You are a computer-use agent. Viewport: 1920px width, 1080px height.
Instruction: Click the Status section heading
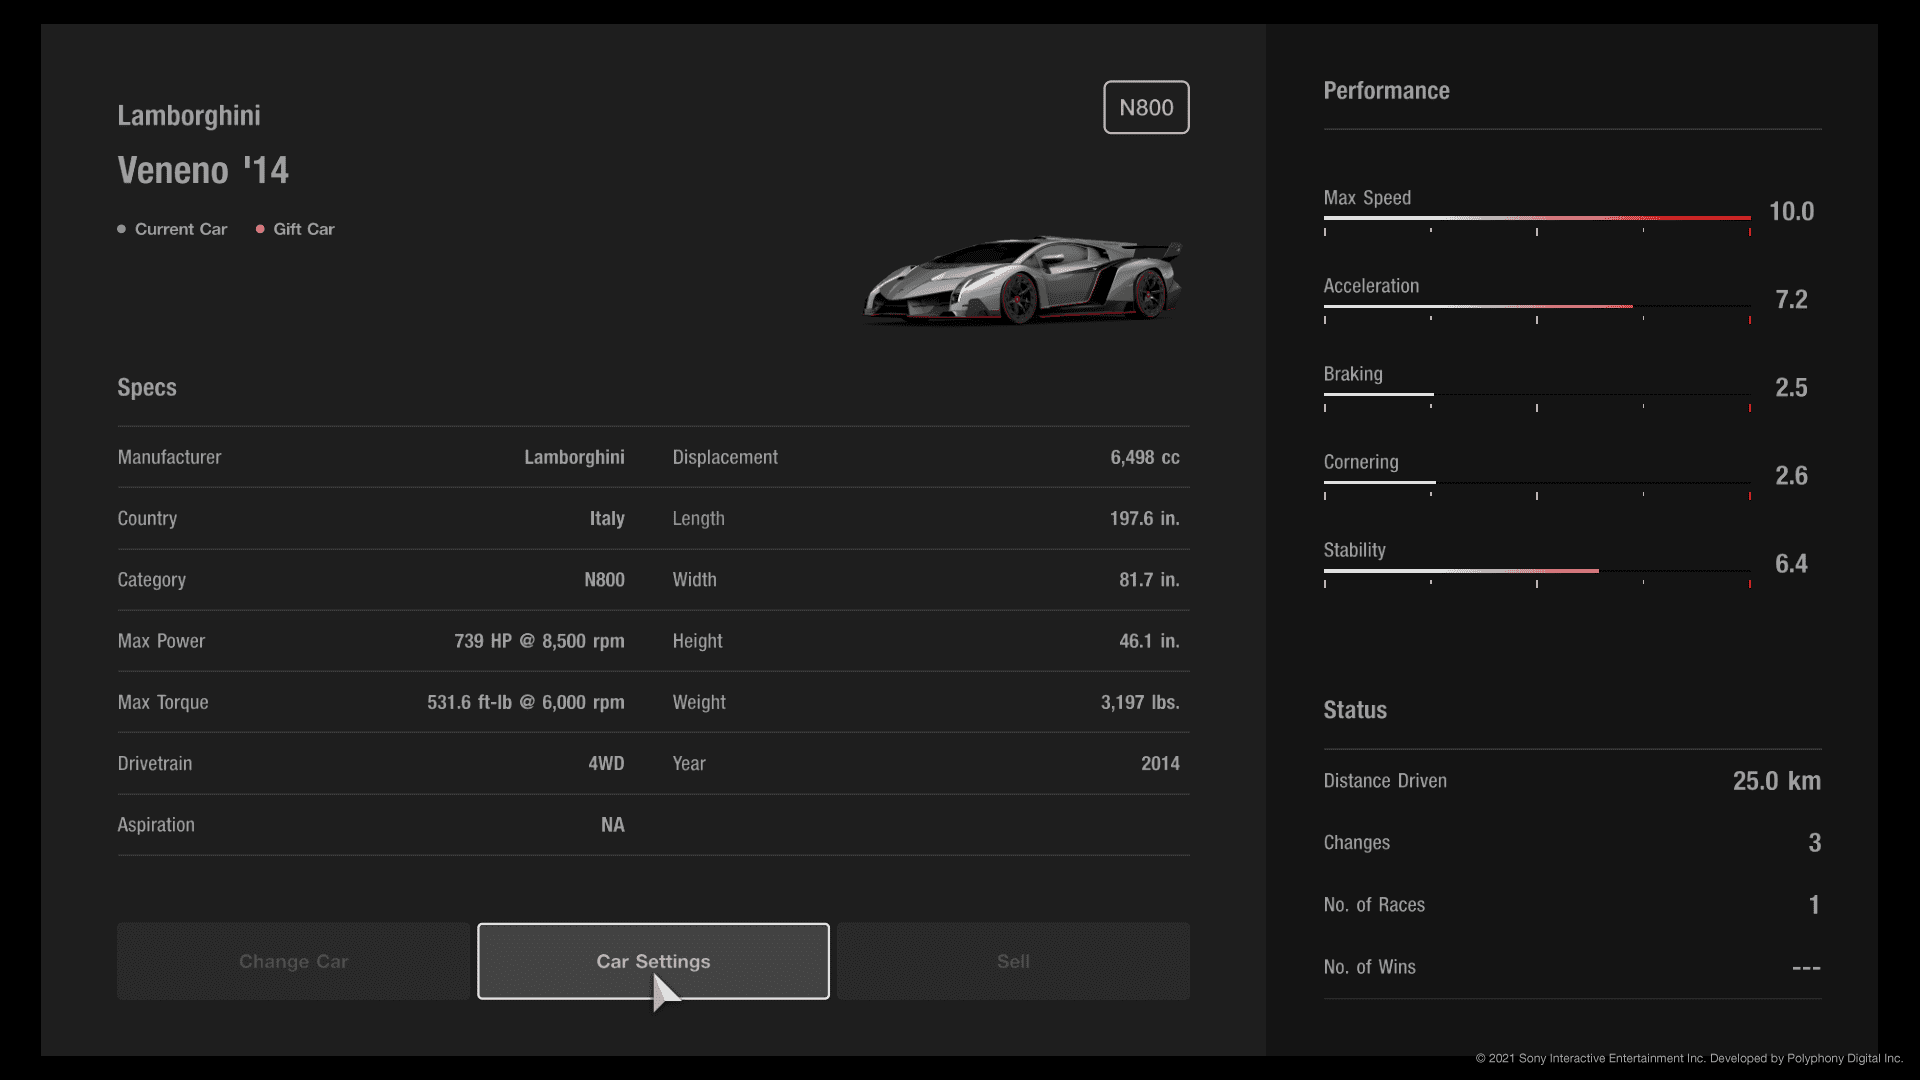(1355, 710)
